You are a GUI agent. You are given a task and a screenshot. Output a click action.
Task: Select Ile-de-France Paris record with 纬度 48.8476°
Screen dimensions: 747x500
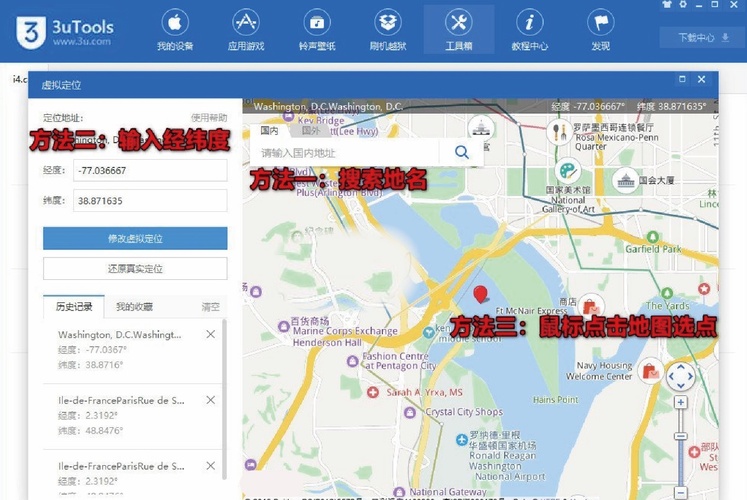(x=126, y=415)
